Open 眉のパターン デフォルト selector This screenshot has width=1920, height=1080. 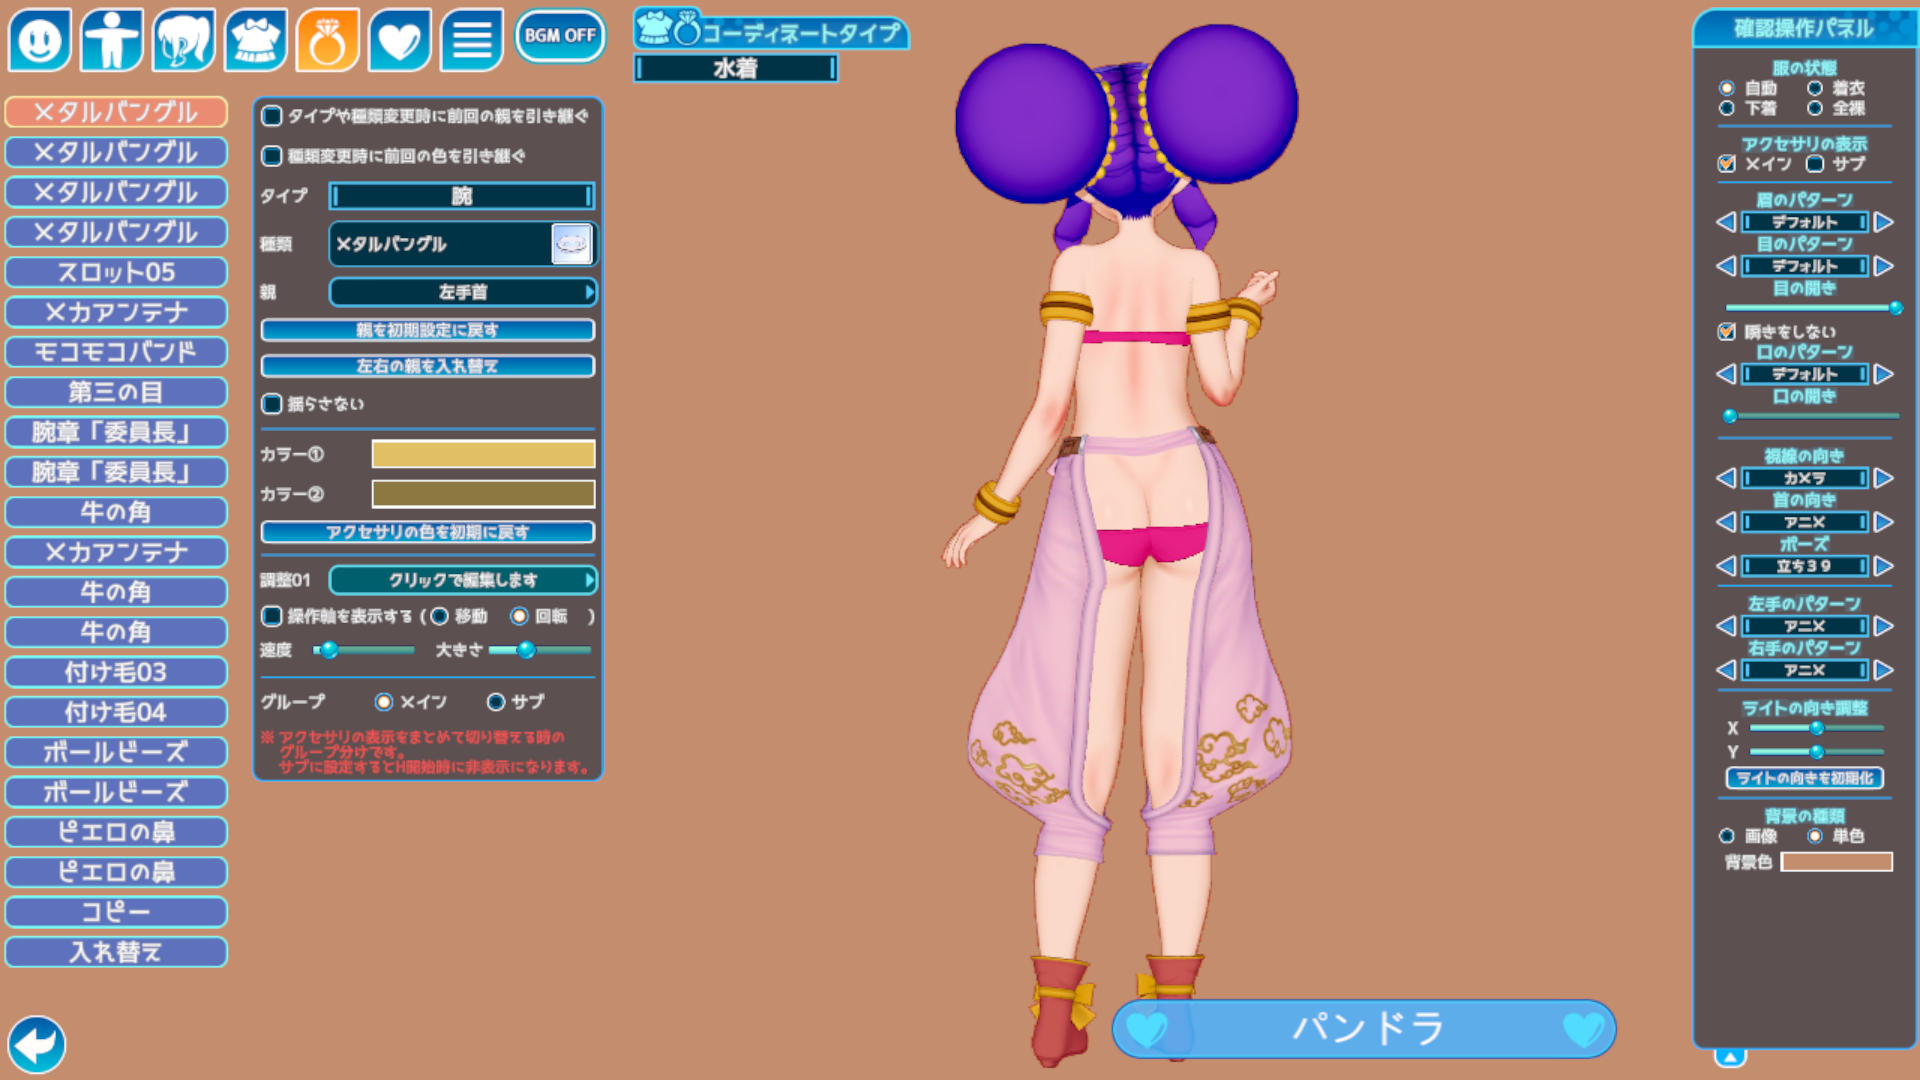(x=1805, y=222)
